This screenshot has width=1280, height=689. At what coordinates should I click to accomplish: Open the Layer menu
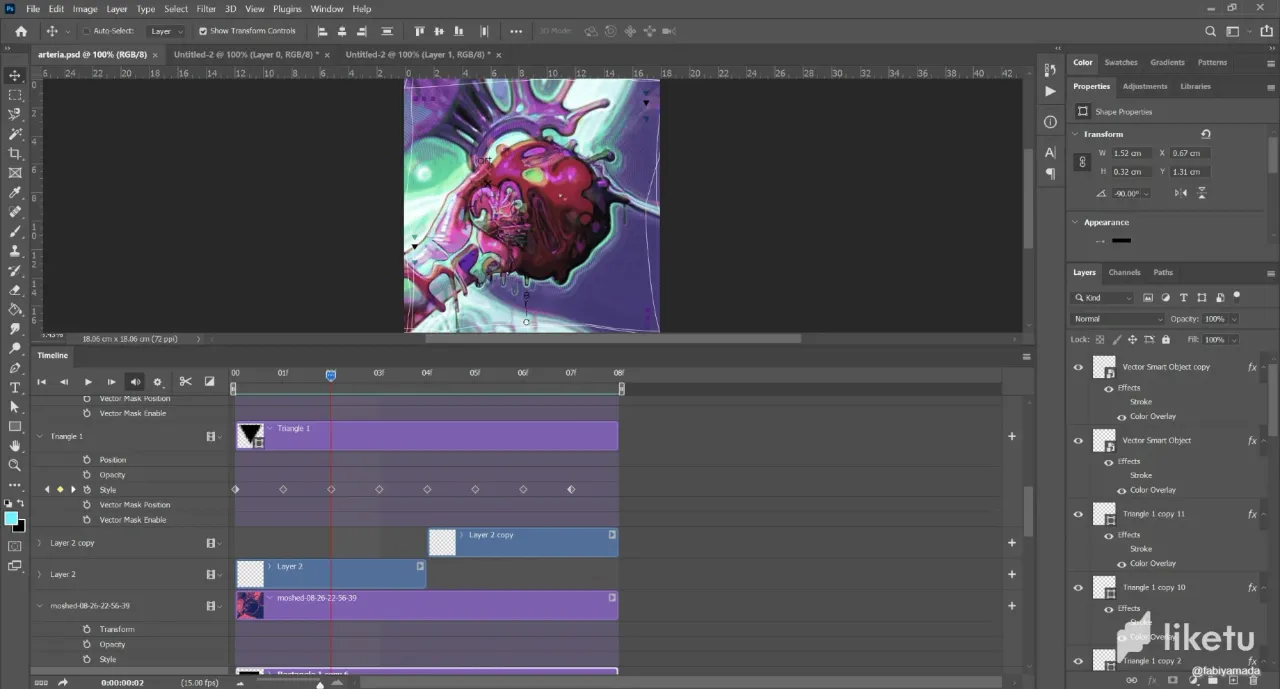pos(117,9)
